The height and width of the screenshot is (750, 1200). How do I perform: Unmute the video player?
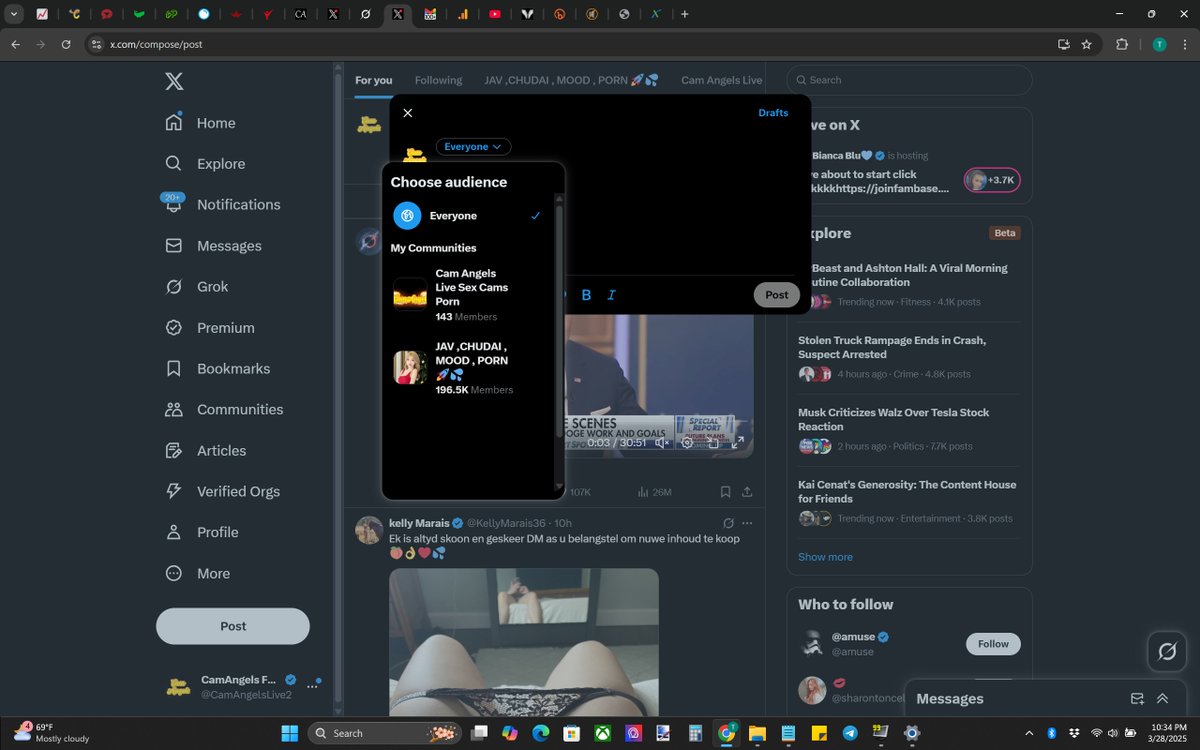tap(661, 442)
